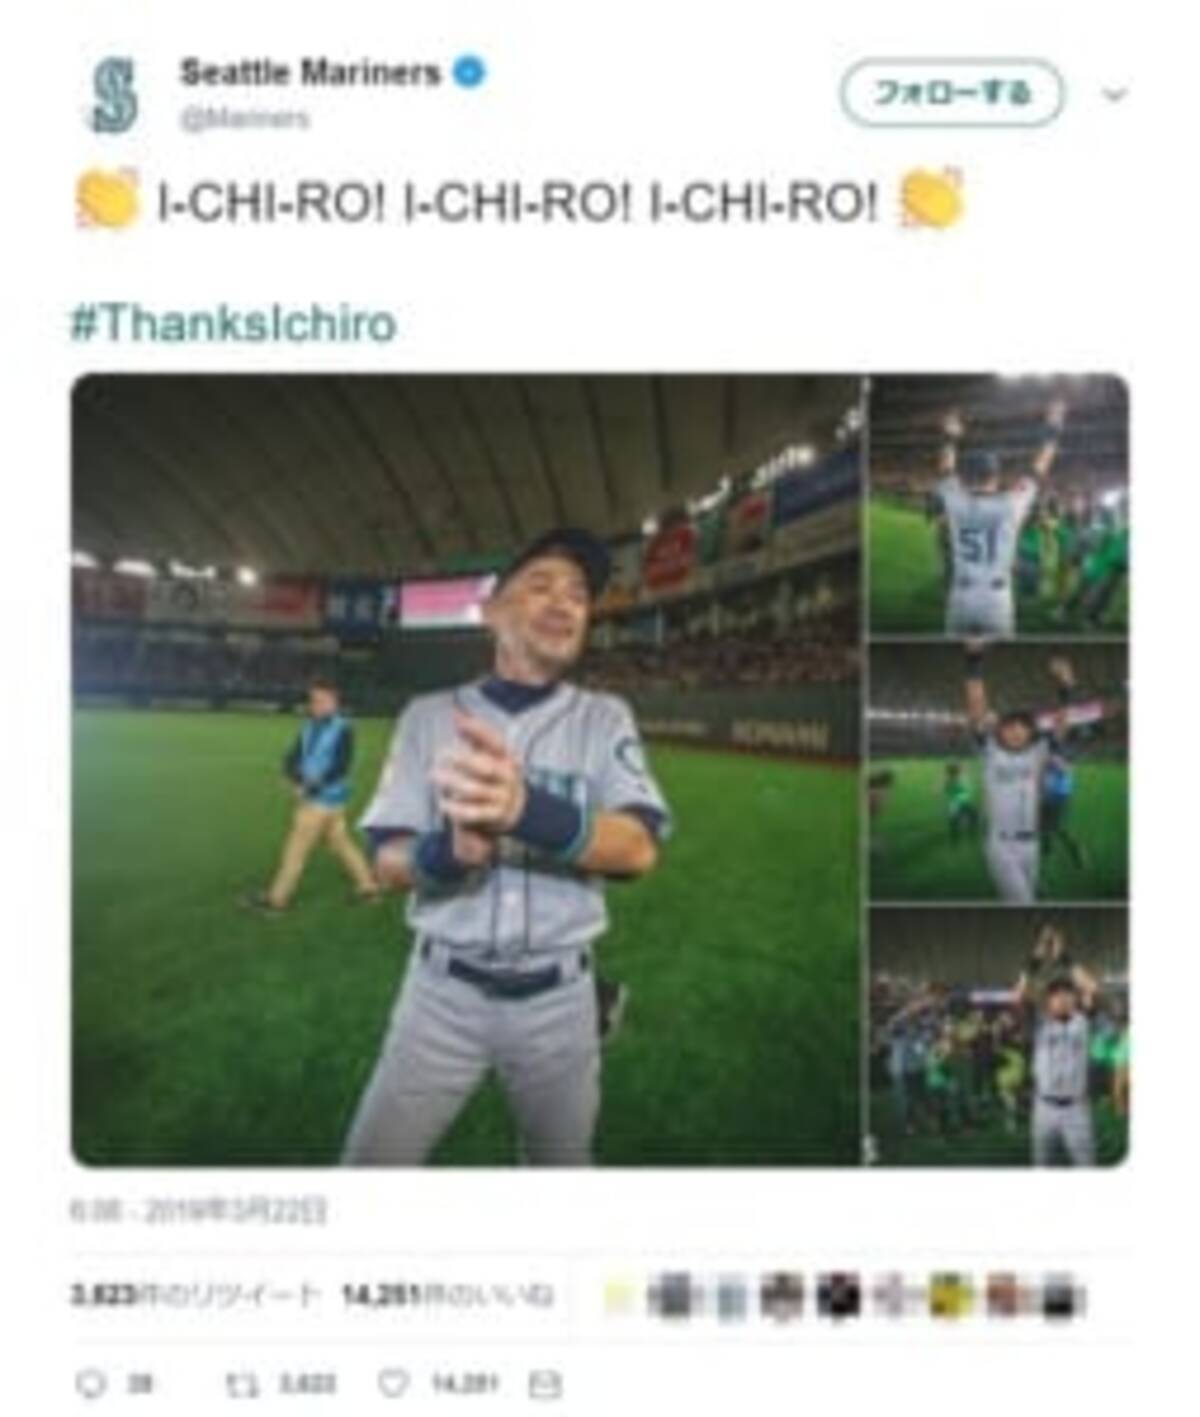Click the tweet timestamp date link

coord(198,1211)
